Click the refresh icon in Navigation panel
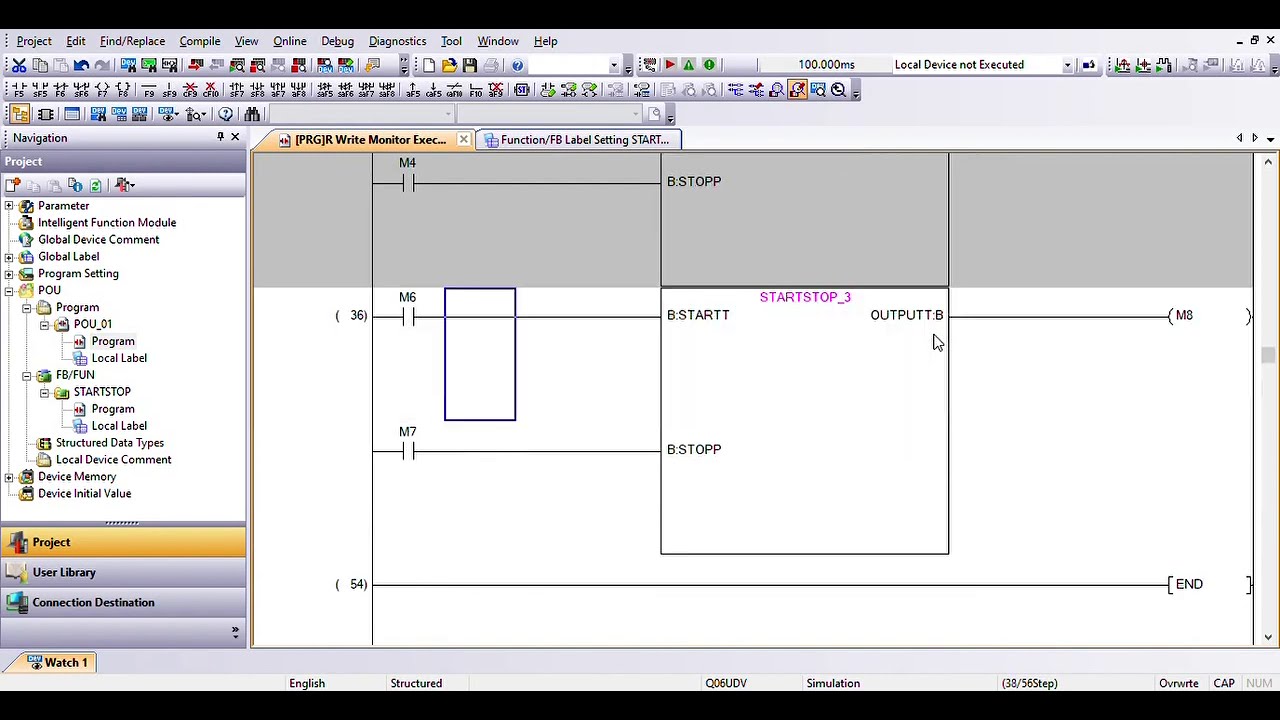This screenshot has width=1280, height=720. click(x=95, y=185)
